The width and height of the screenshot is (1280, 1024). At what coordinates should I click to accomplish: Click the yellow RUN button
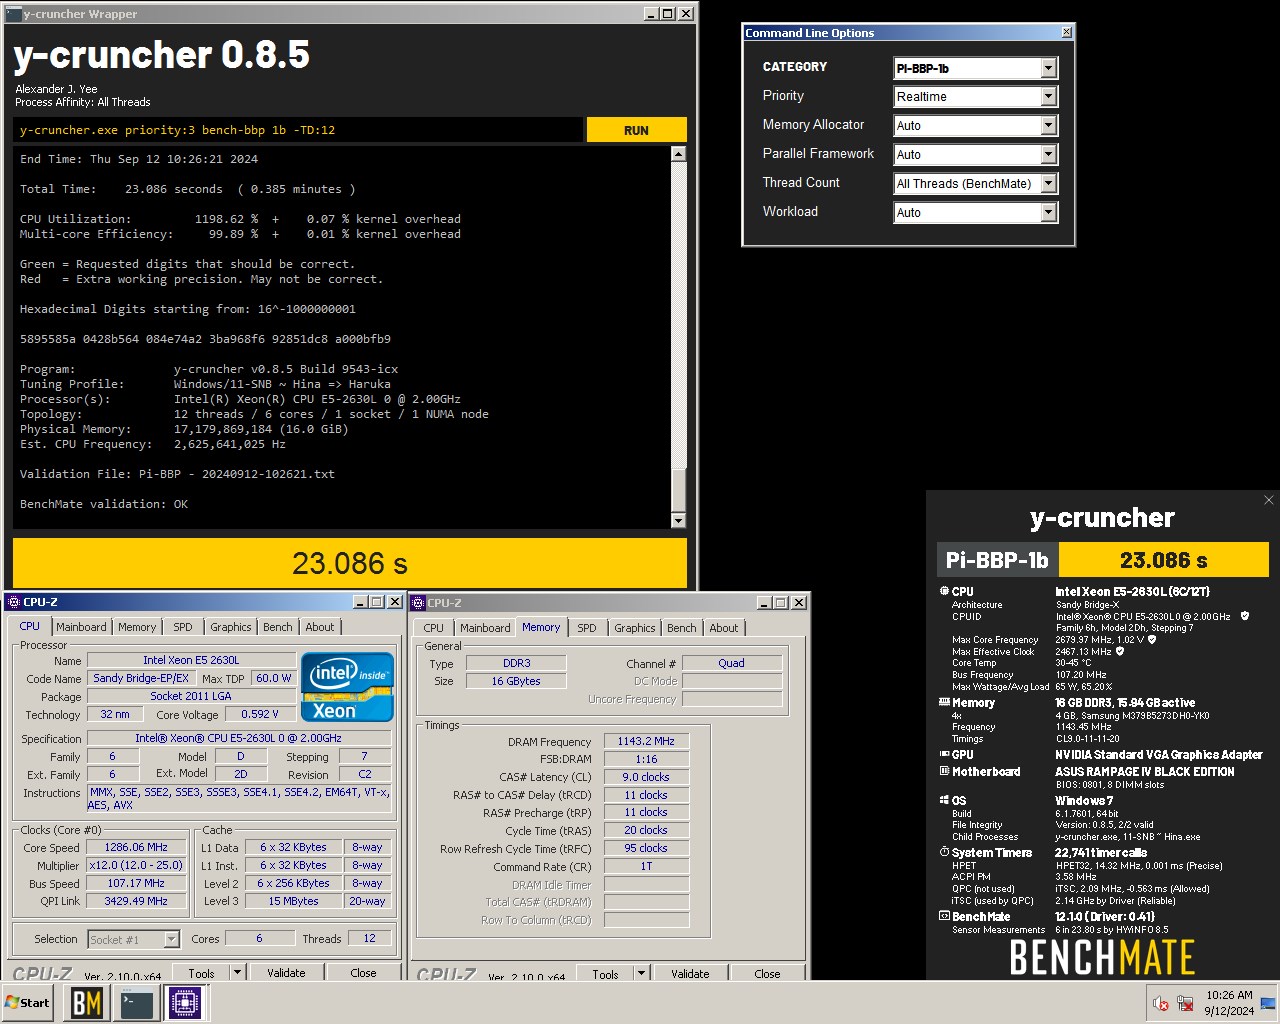tap(636, 130)
